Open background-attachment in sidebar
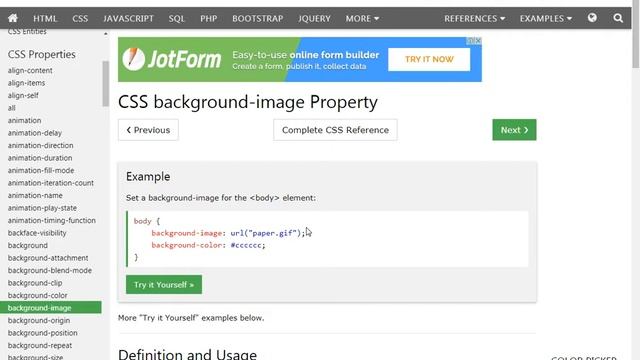This screenshot has height=360, width=640. pos(48,258)
